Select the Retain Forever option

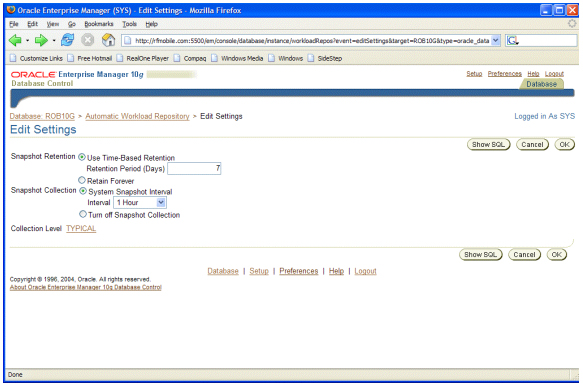(82, 180)
